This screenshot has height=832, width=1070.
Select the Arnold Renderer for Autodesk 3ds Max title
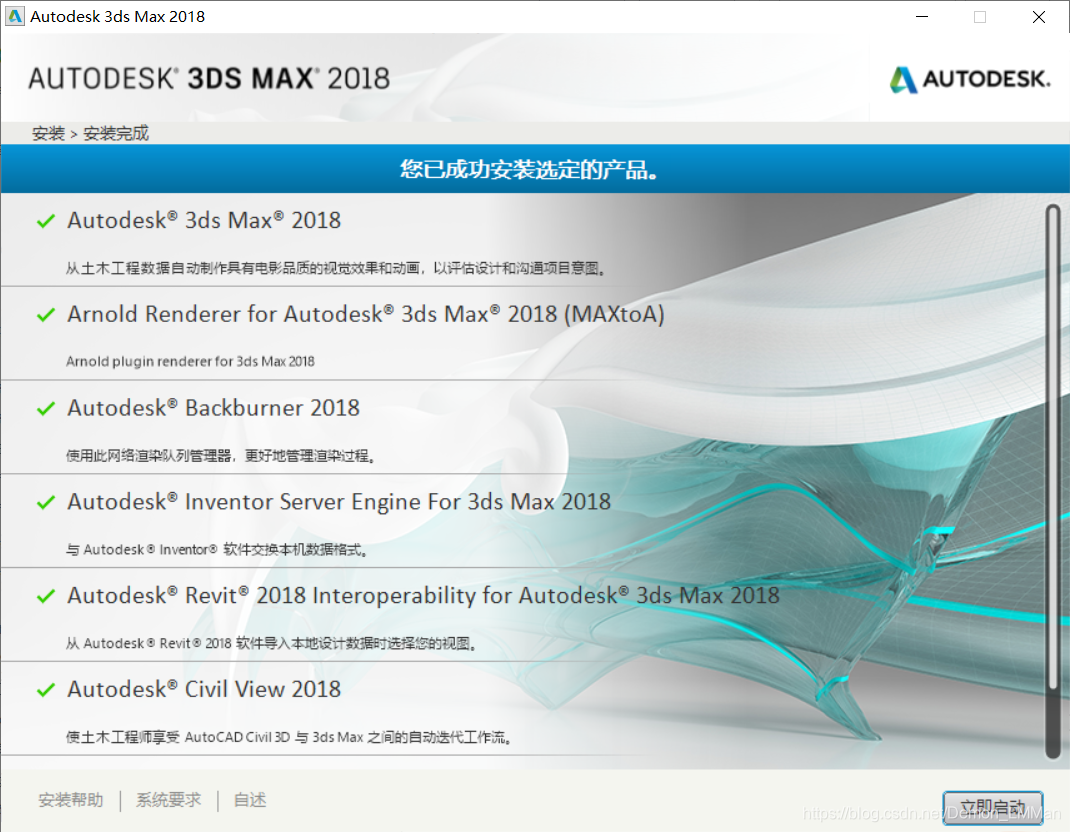(366, 314)
